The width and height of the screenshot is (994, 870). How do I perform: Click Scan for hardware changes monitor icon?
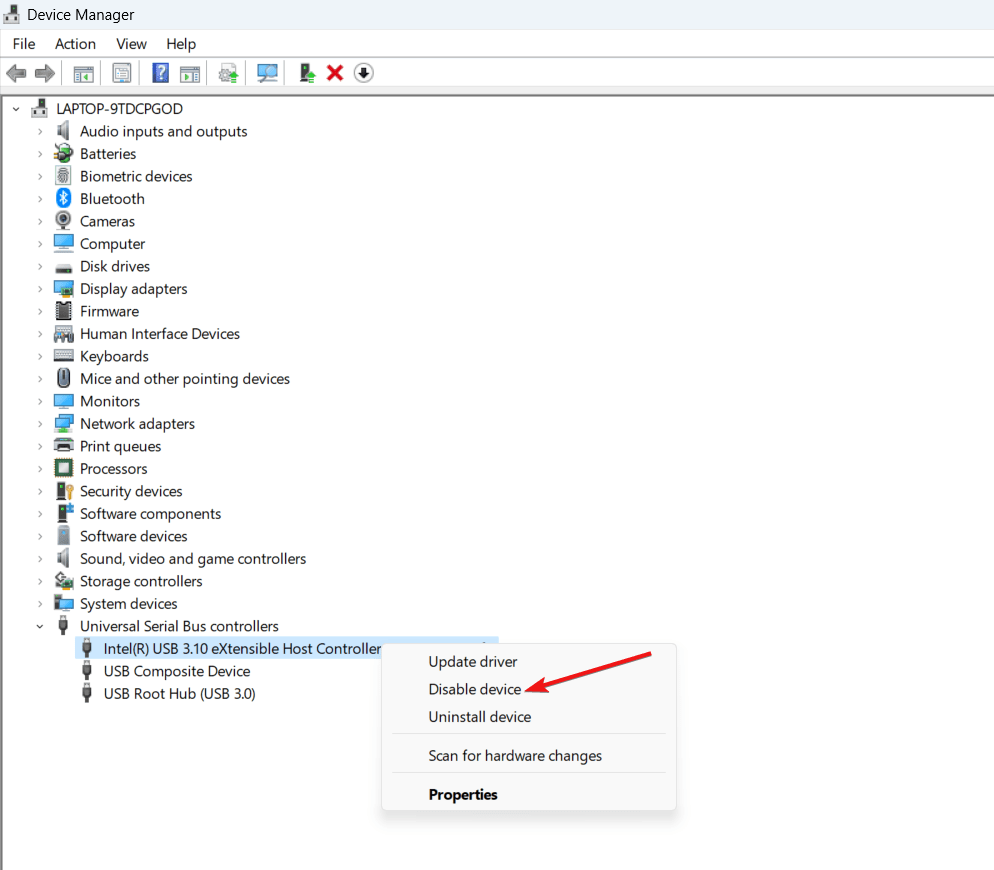point(267,74)
